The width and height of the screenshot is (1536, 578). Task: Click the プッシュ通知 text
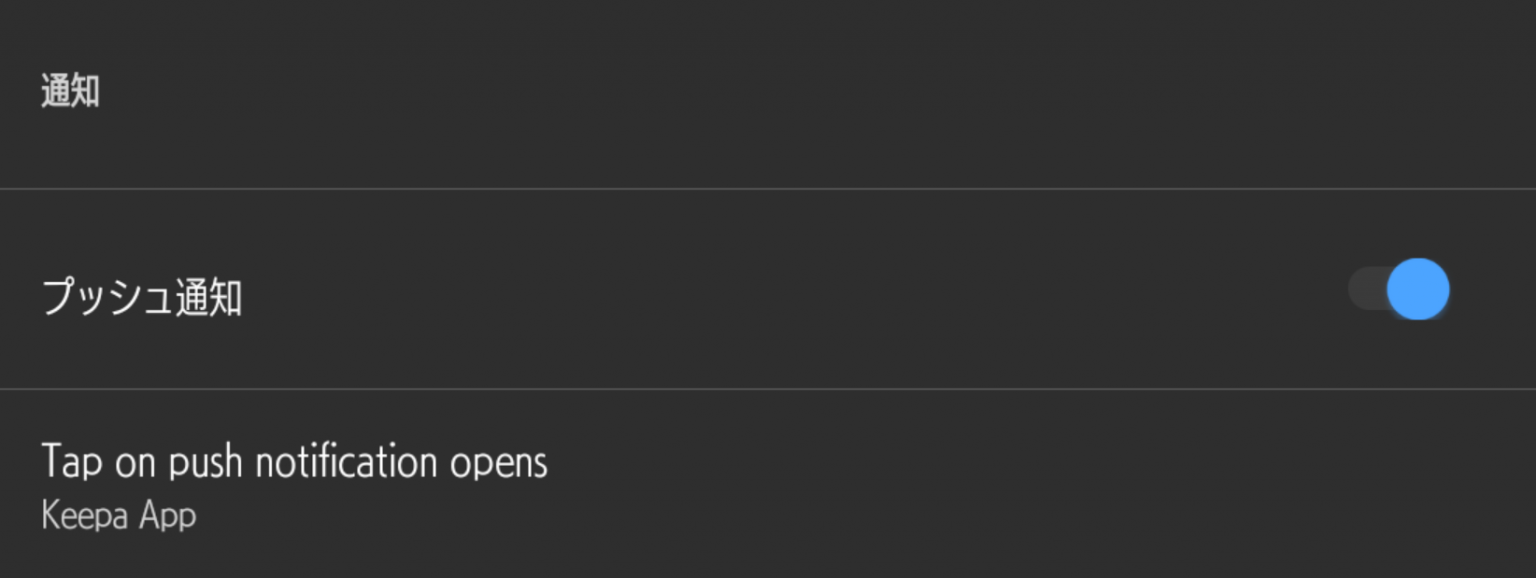141,298
